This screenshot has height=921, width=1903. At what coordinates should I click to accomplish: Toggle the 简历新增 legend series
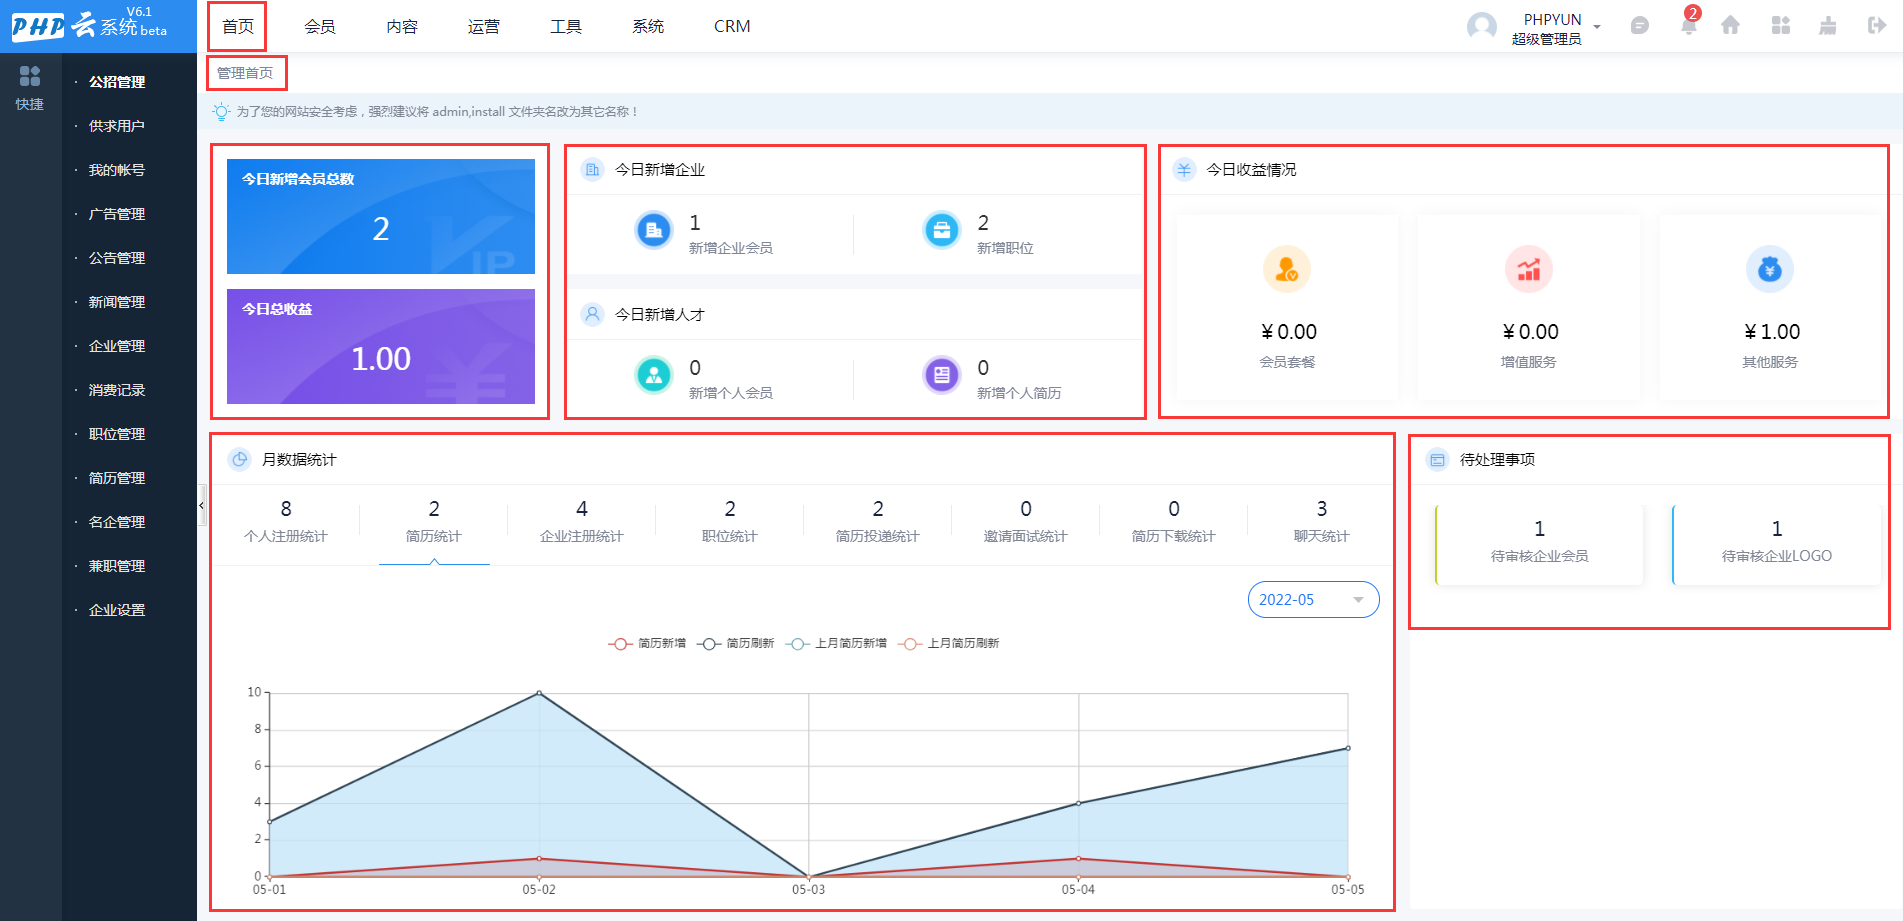647,644
